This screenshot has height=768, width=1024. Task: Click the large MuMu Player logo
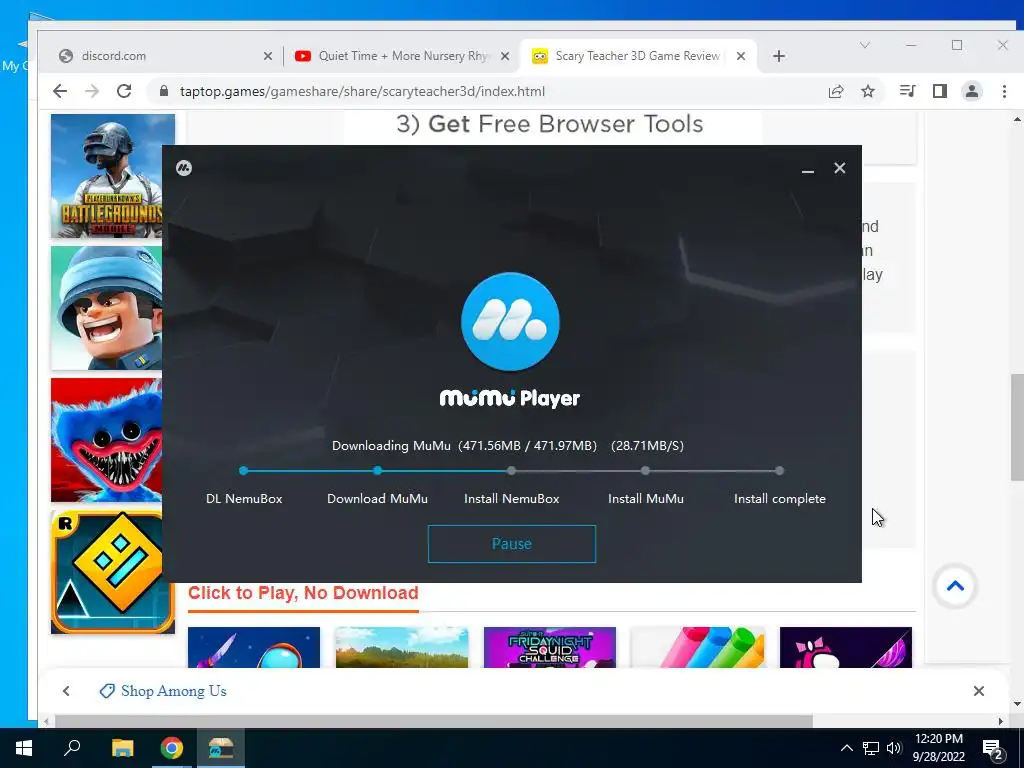[510, 321]
